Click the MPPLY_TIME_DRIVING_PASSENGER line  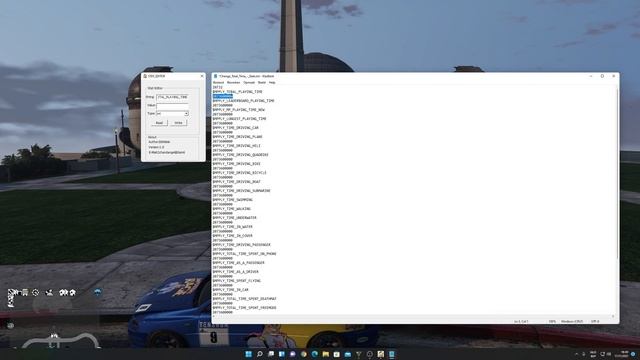[x=242, y=245]
